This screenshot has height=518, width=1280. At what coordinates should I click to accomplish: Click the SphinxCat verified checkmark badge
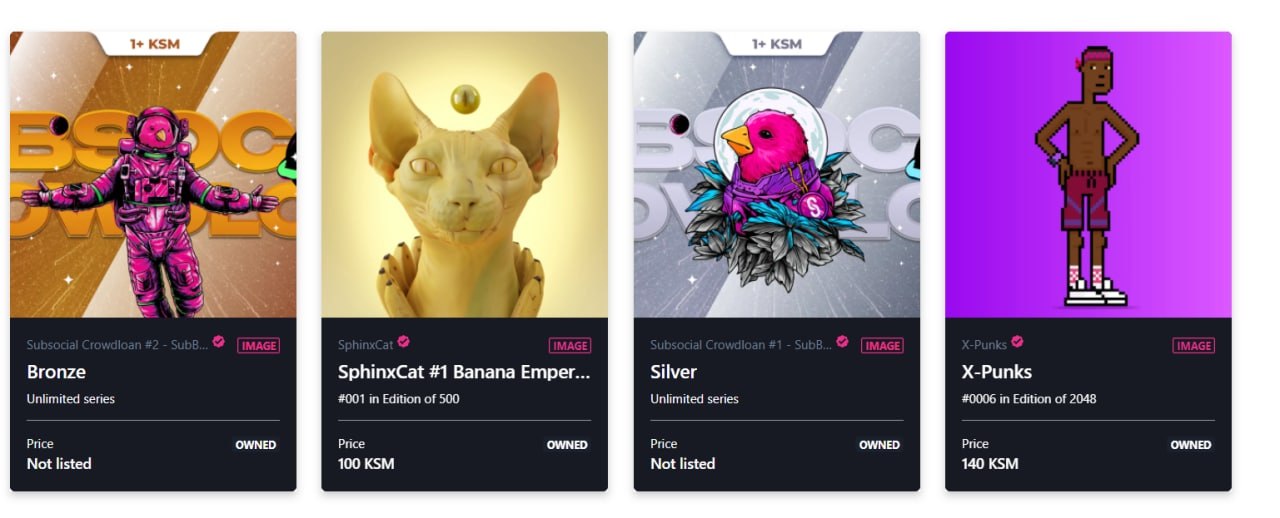click(x=403, y=342)
